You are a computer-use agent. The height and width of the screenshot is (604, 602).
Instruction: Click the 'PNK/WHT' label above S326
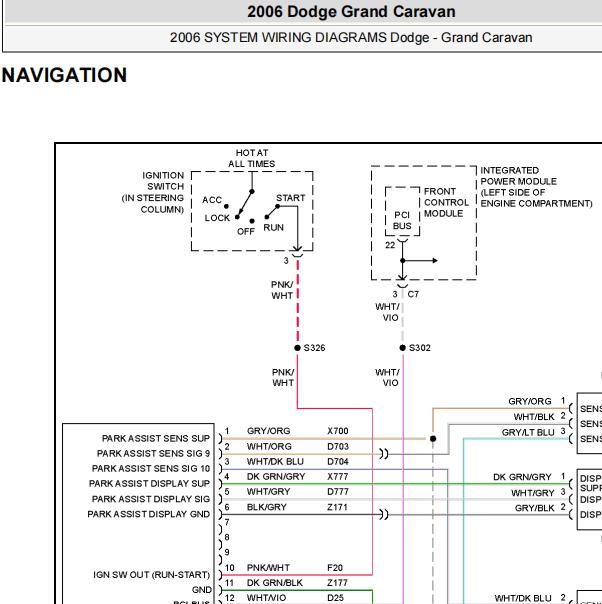click(282, 290)
